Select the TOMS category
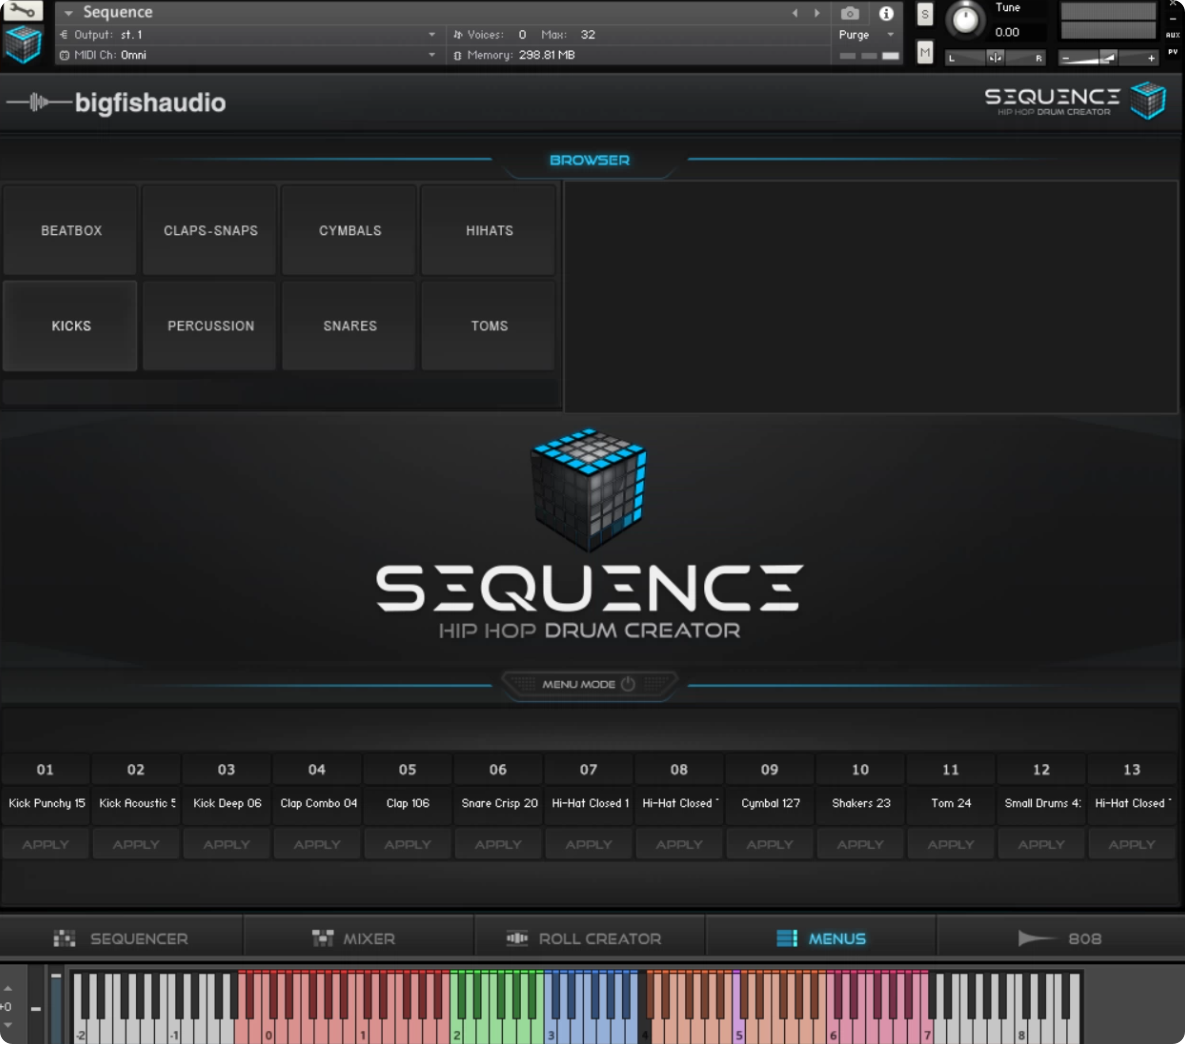Screen dimensions: 1185x1044 point(489,326)
